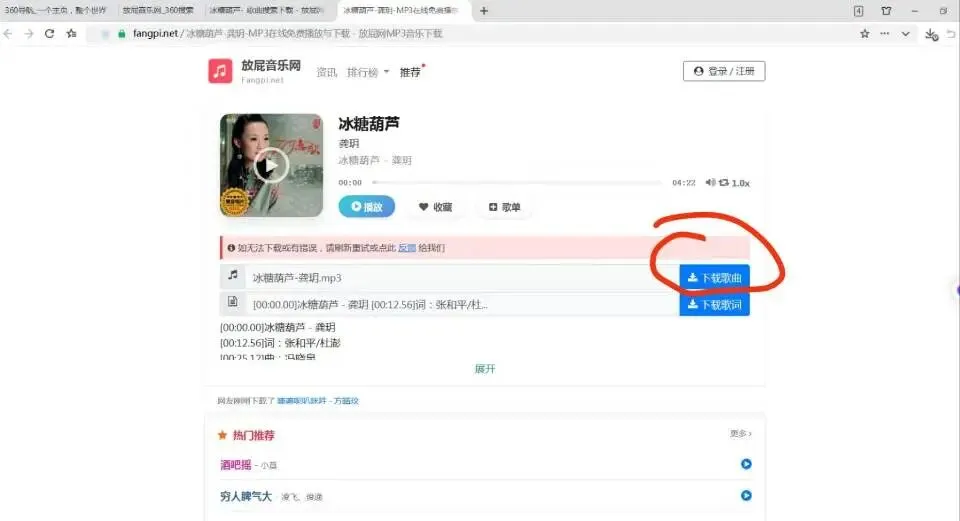Click the undo arrow icon beside downloads

(x=951, y=34)
